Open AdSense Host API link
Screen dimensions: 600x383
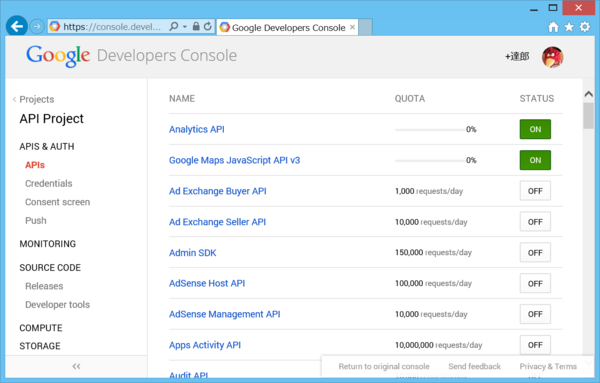click(x=207, y=284)
